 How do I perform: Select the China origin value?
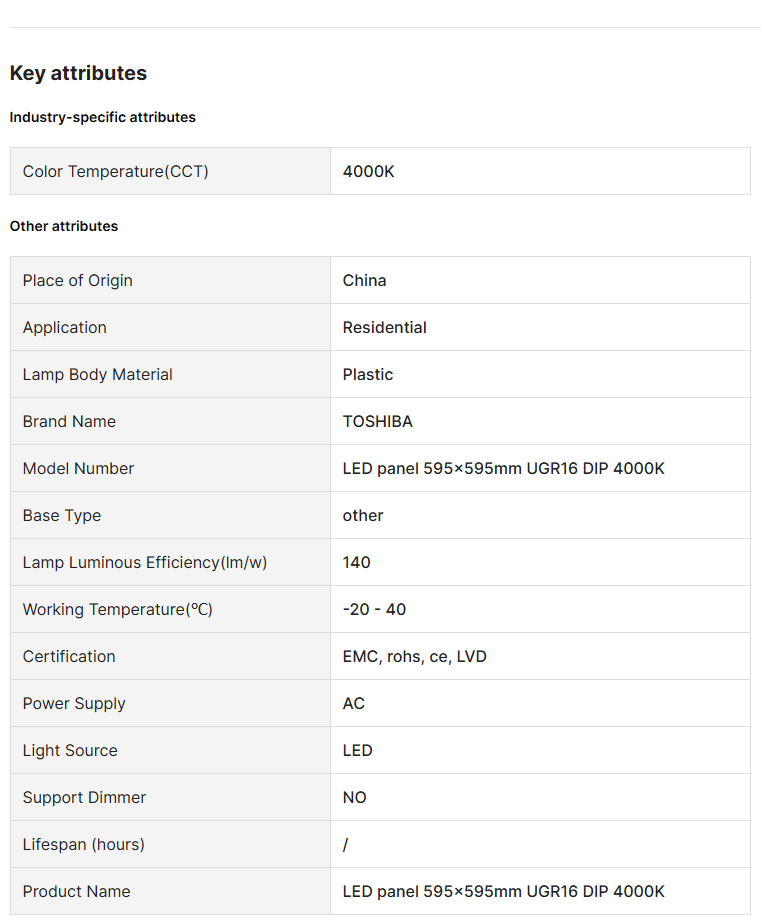coord(365,280)
